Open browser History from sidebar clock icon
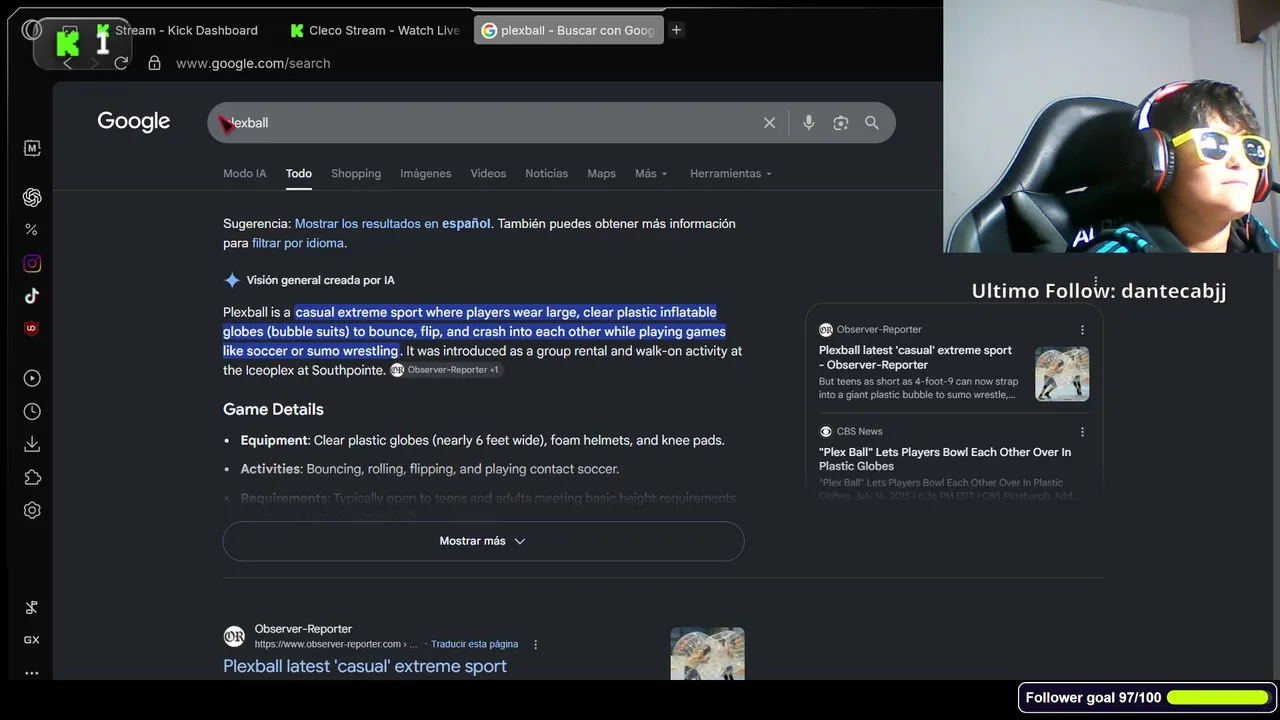 point(32,411)
